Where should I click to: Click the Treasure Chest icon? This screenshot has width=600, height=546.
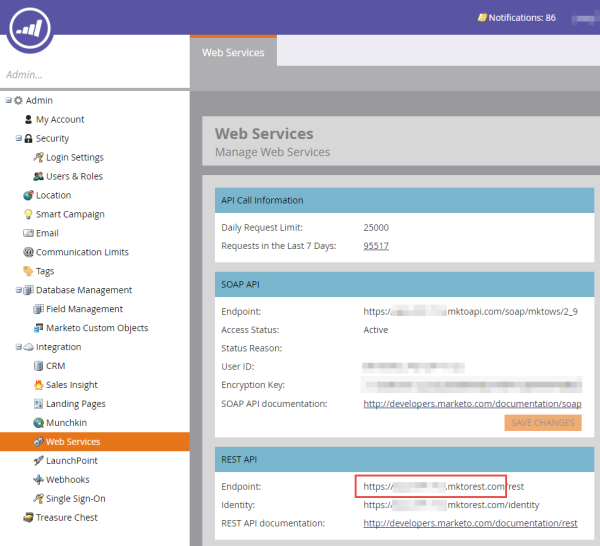28,517
